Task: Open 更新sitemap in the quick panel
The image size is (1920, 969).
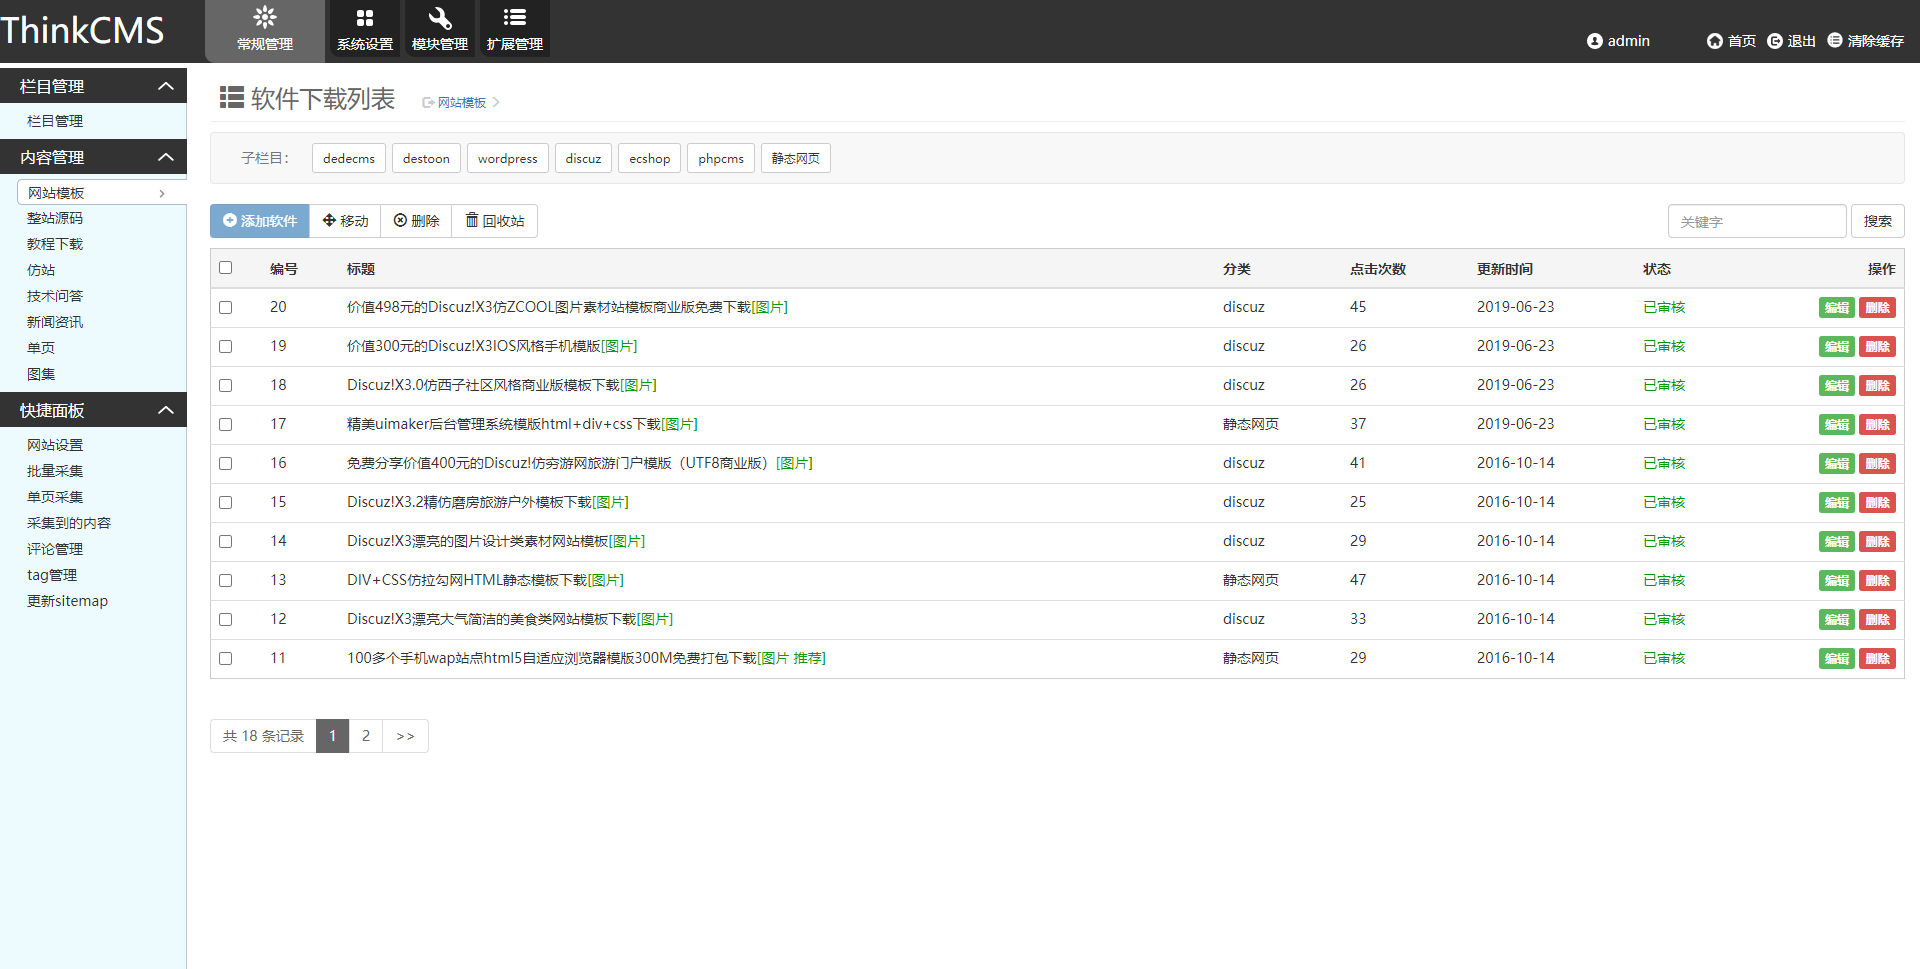Action: point(67,601)
